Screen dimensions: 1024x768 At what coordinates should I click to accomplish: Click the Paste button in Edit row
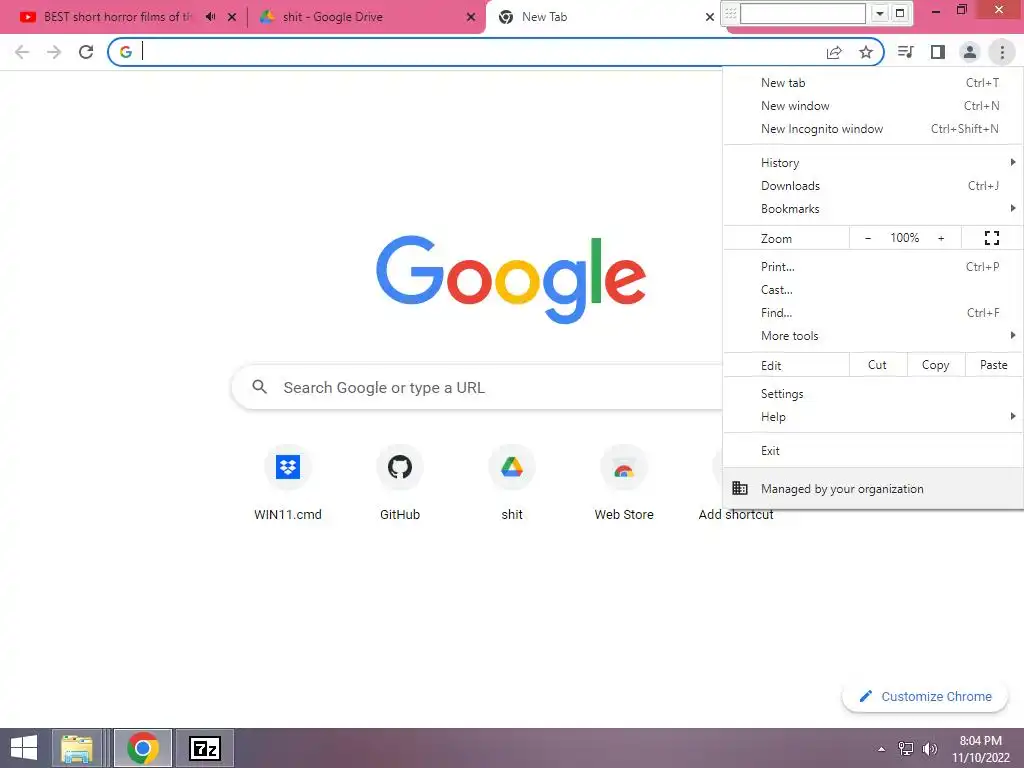993,365
